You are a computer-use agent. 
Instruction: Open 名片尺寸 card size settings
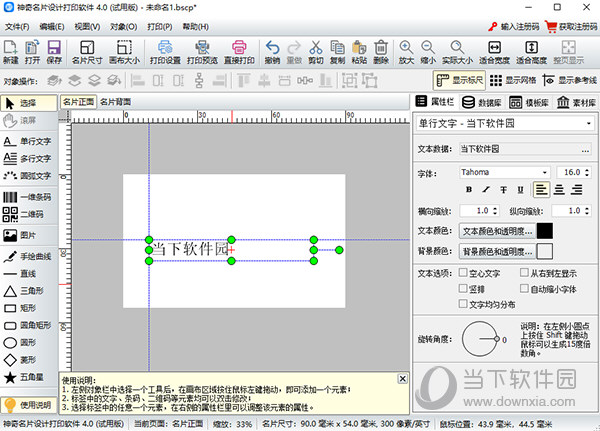[87, 52]
